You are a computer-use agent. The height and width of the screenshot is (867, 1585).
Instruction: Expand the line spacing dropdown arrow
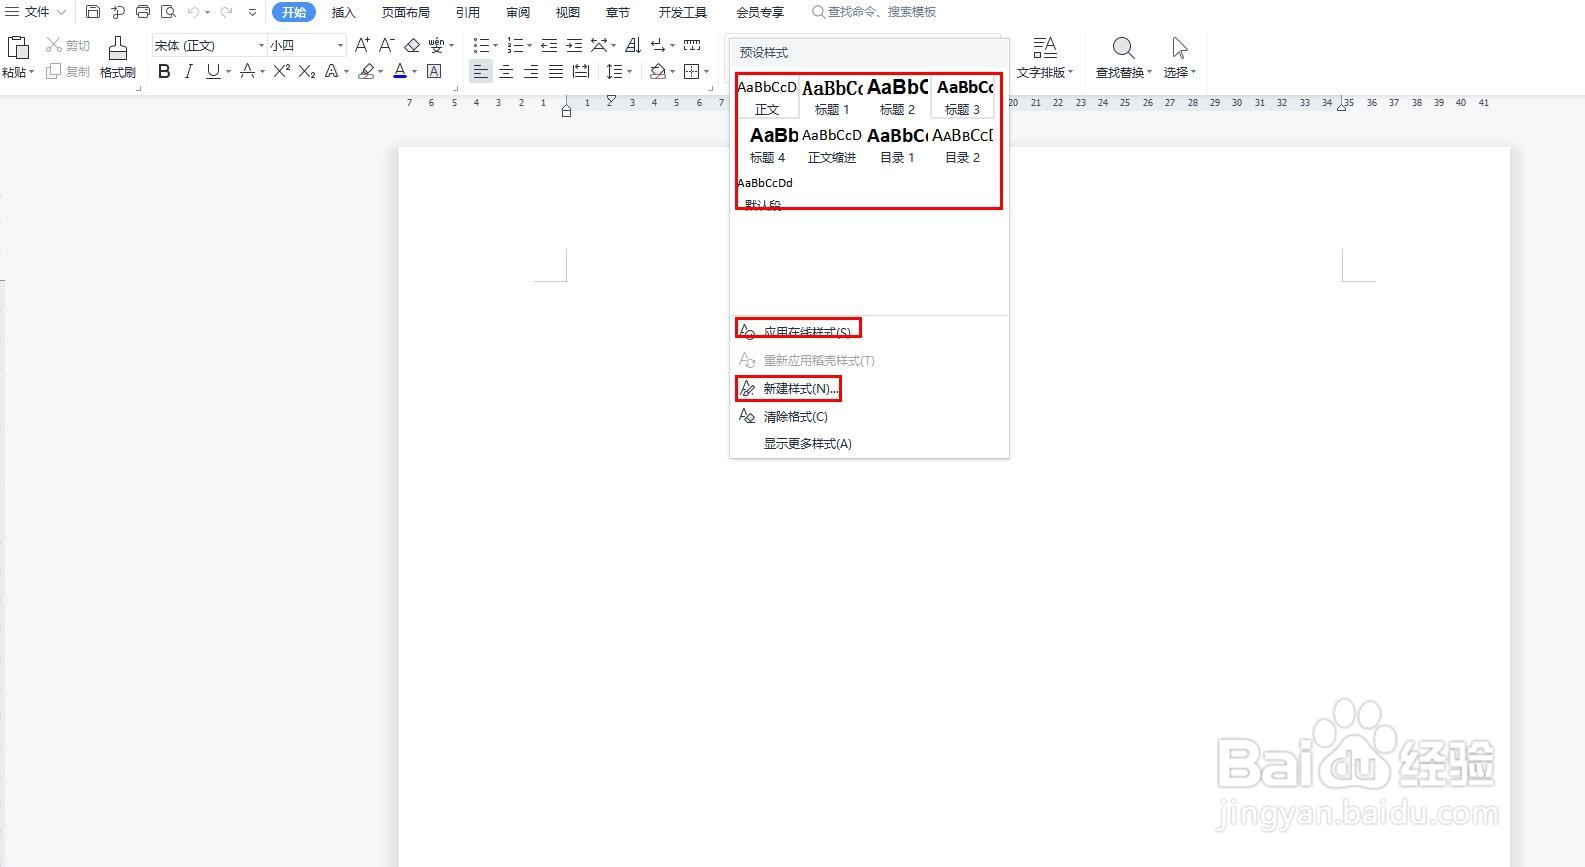tap(629, 71)
